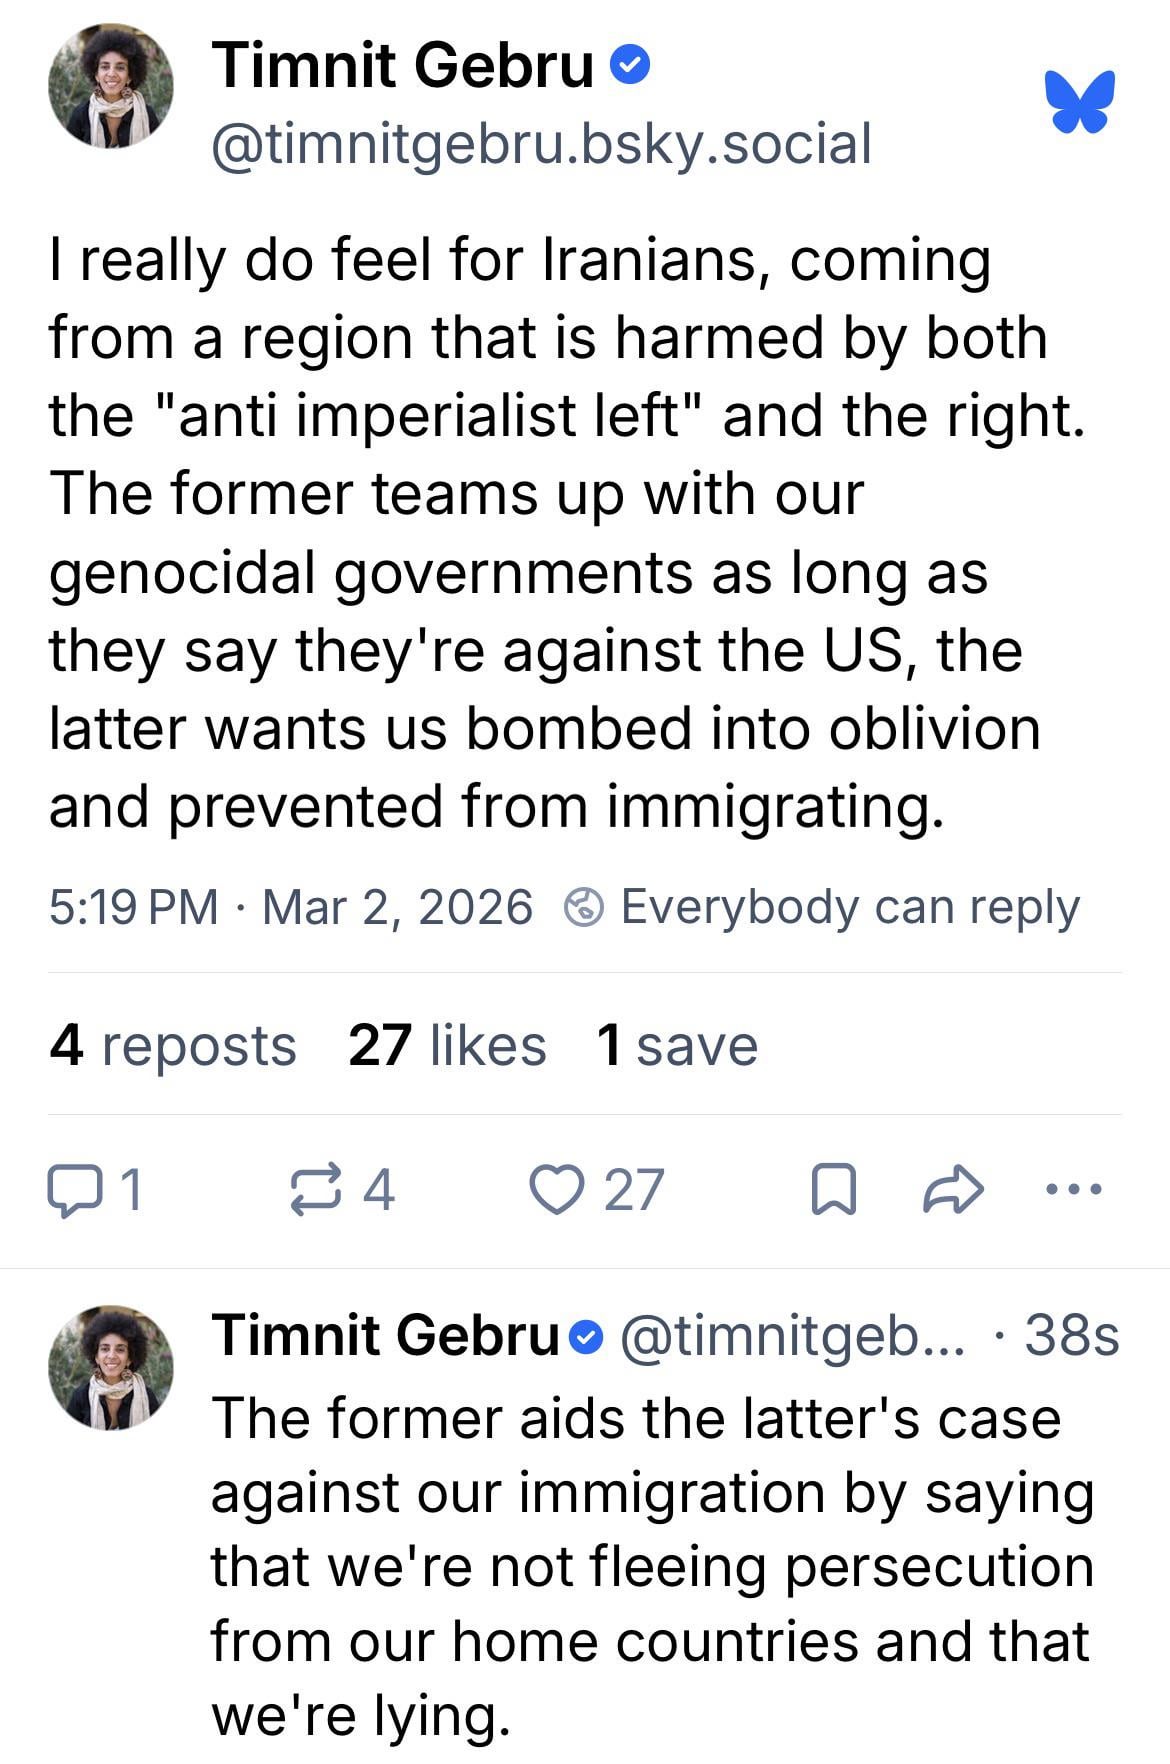This screenshot has height=1764, width=1170.
Task: Click the 1 save count
Action: pos(676,1046)
